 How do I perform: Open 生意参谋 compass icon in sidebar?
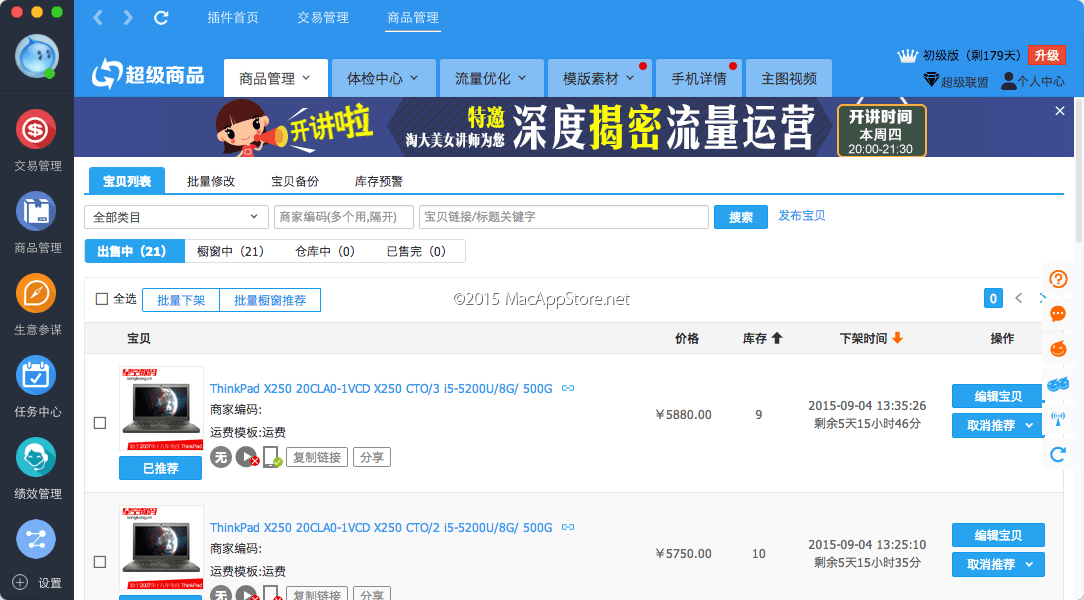pyautogui.click(x=36, y=293)
